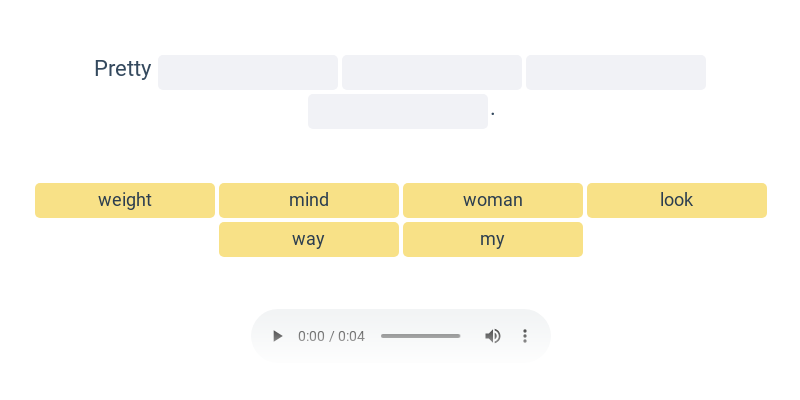Image resolution: width=800 pixels, height=400 pixels.
Task: Click the total duration "0:04" label
Action: [352, 336]
